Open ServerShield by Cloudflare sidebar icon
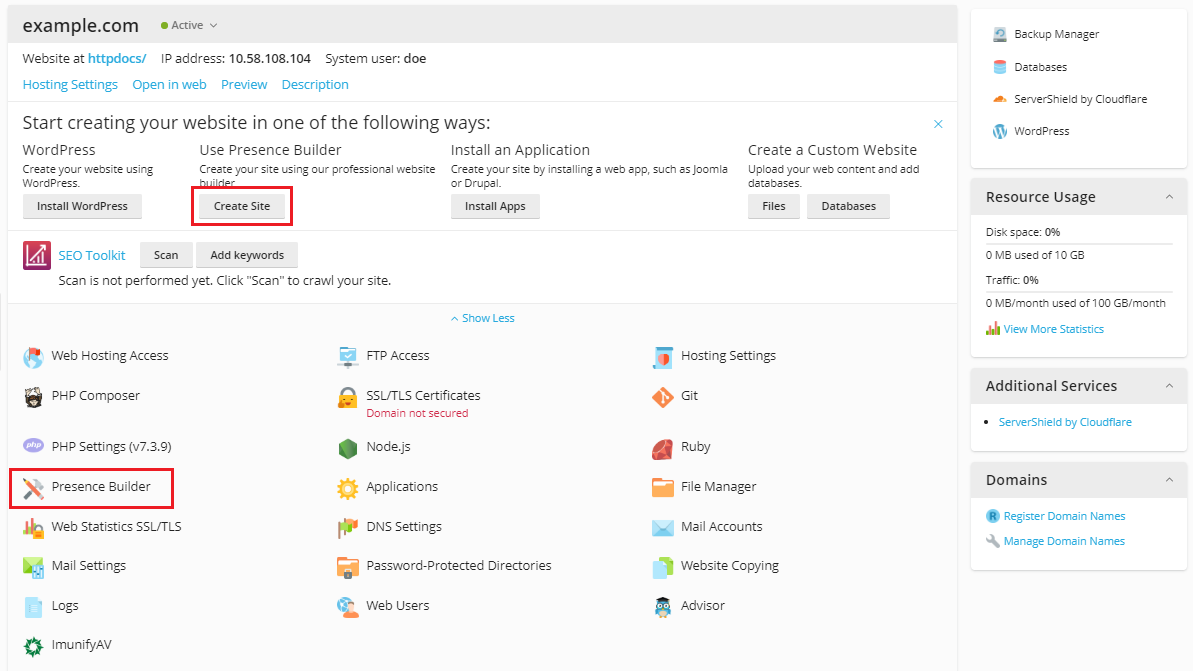Viewport: 1193px width, 671px height. click(1000, 99)
